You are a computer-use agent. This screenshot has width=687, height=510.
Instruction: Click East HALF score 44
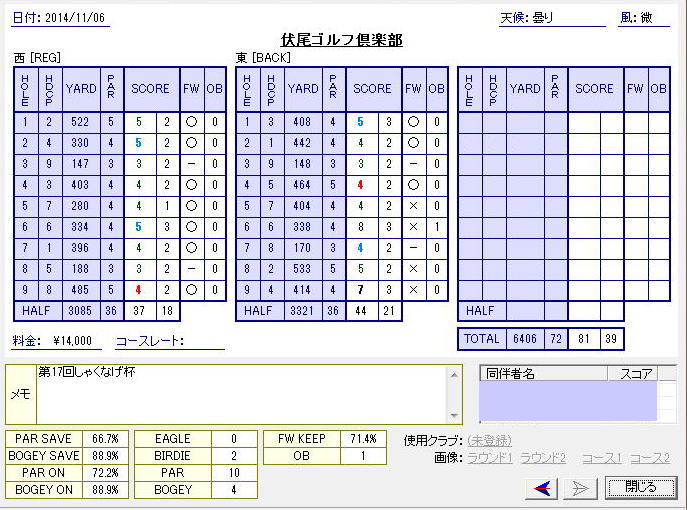(361, 311)
